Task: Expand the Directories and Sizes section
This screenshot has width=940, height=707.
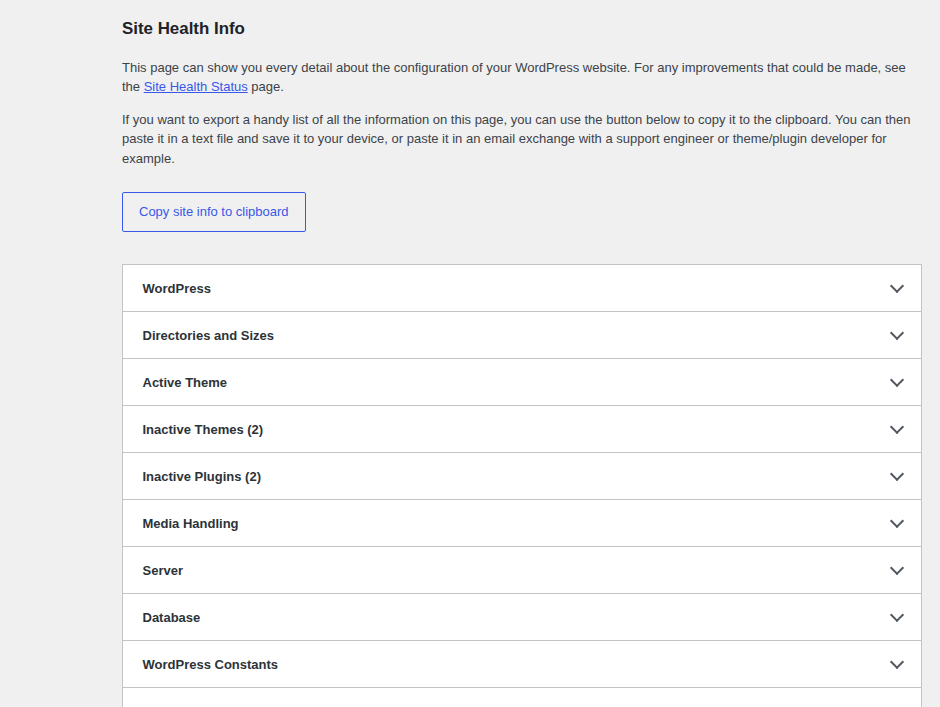Action: (522, 335)
